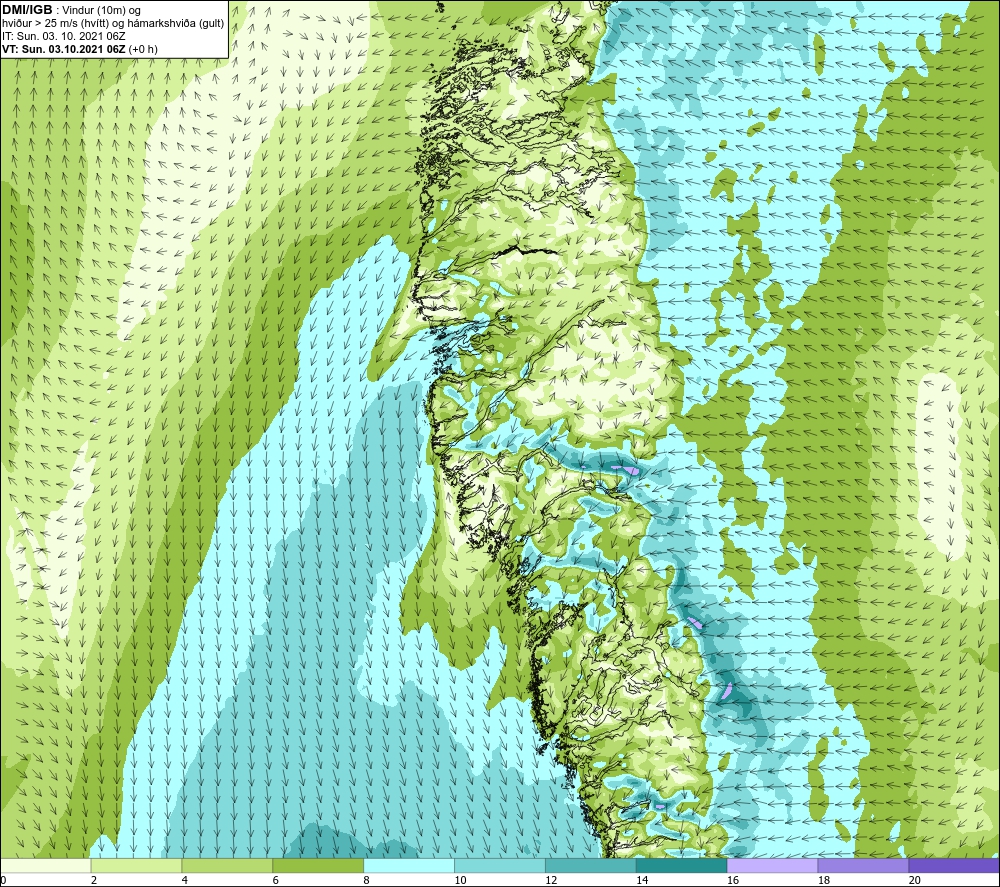Click the 18–20 m/s medium purple swatch
This screenshot has width=1000, height=887.
[x=863, y=865]
